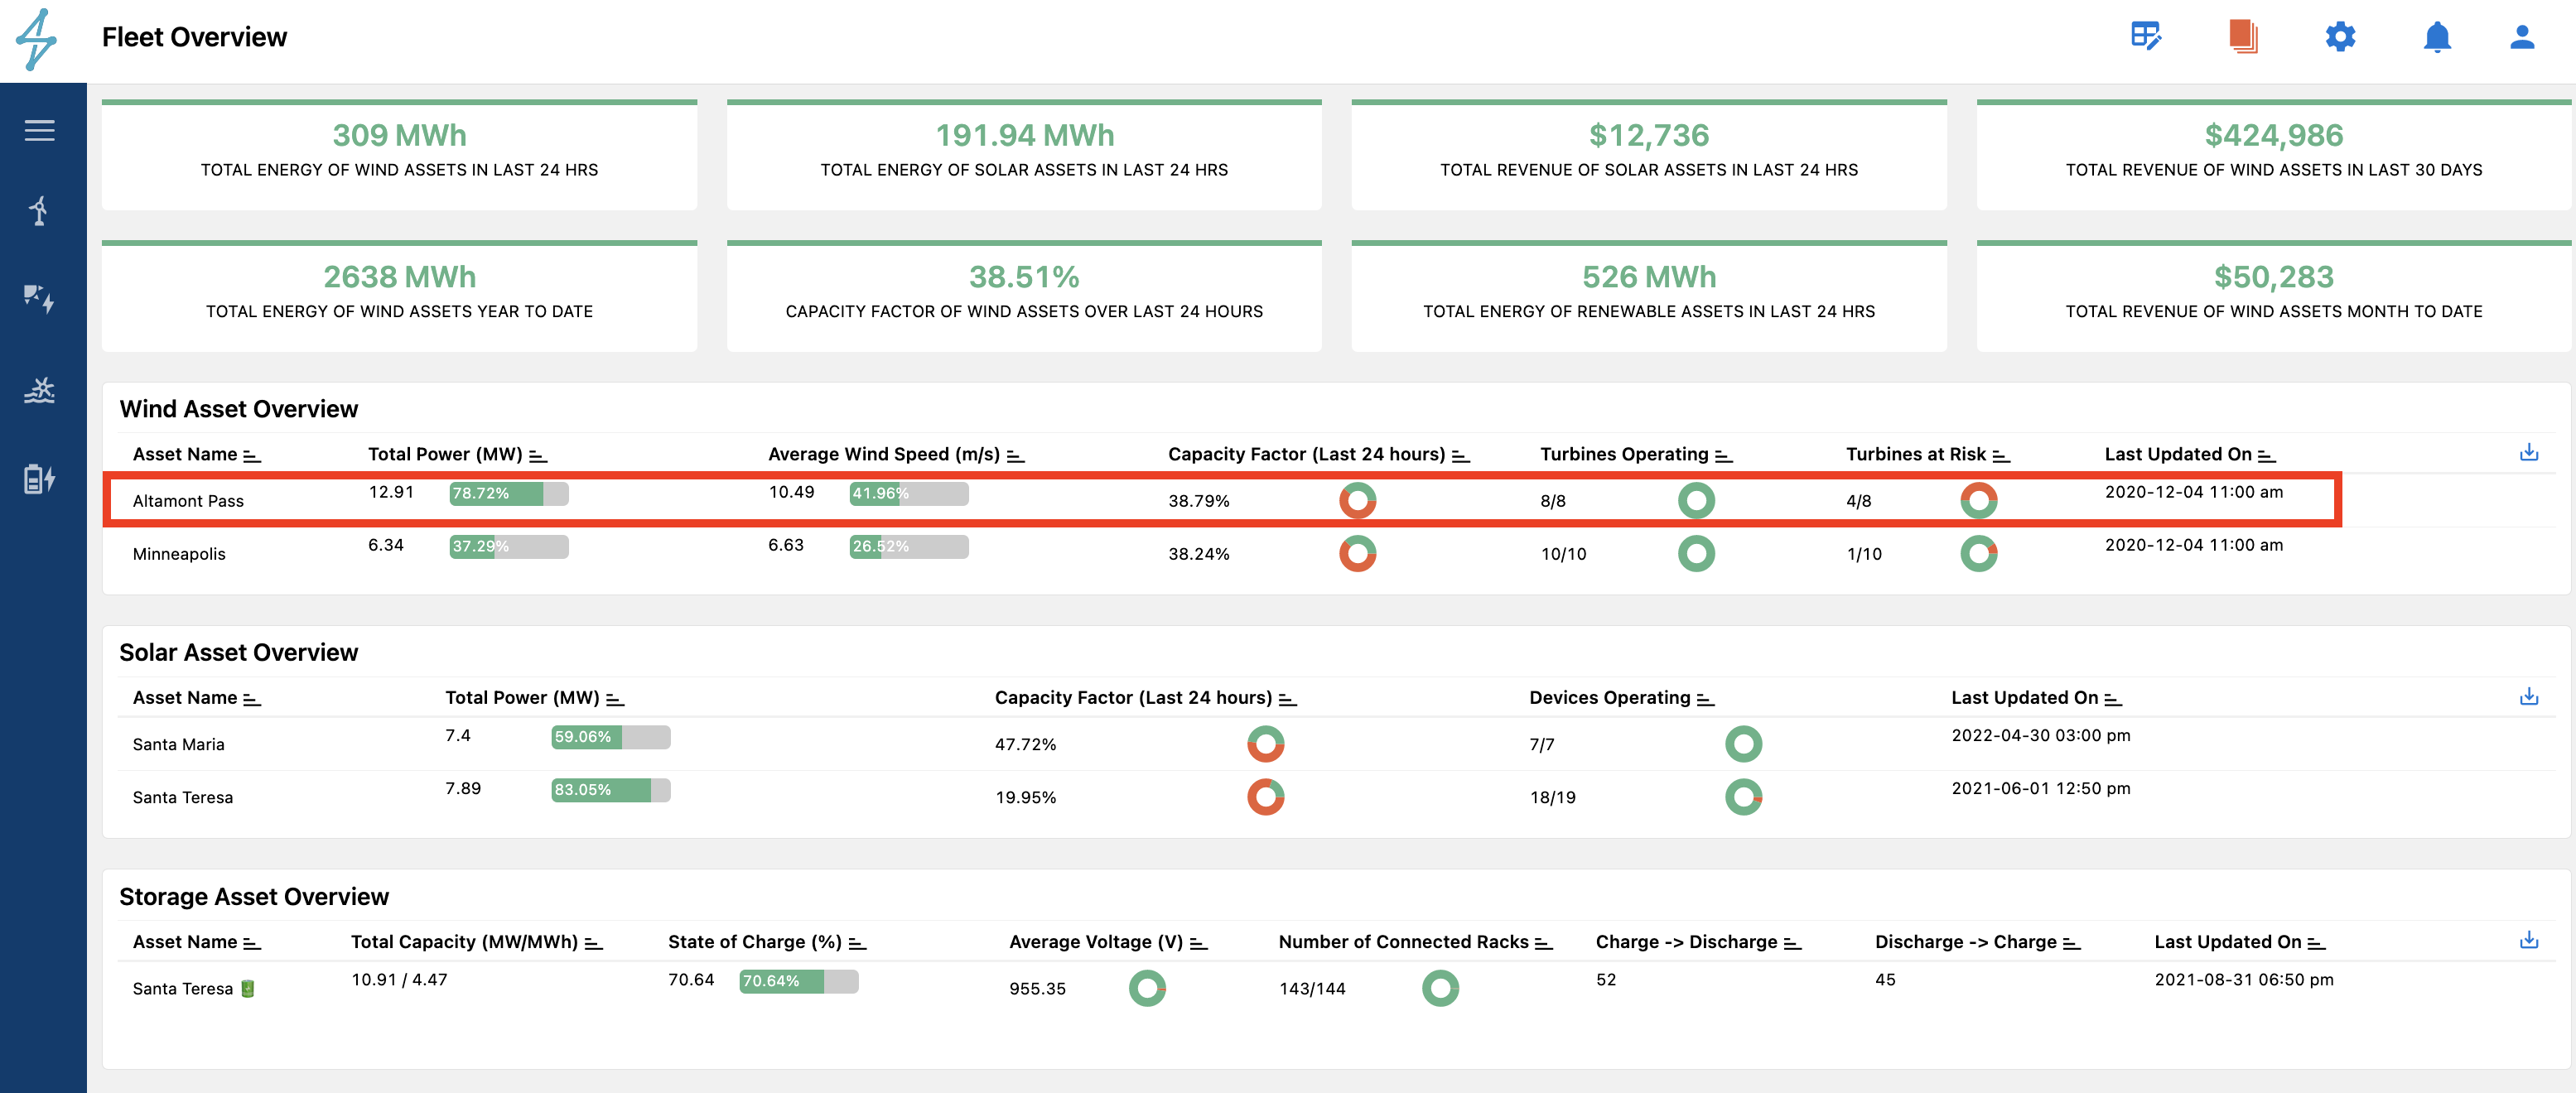Open the settings gear icon

coord(2340,37)
